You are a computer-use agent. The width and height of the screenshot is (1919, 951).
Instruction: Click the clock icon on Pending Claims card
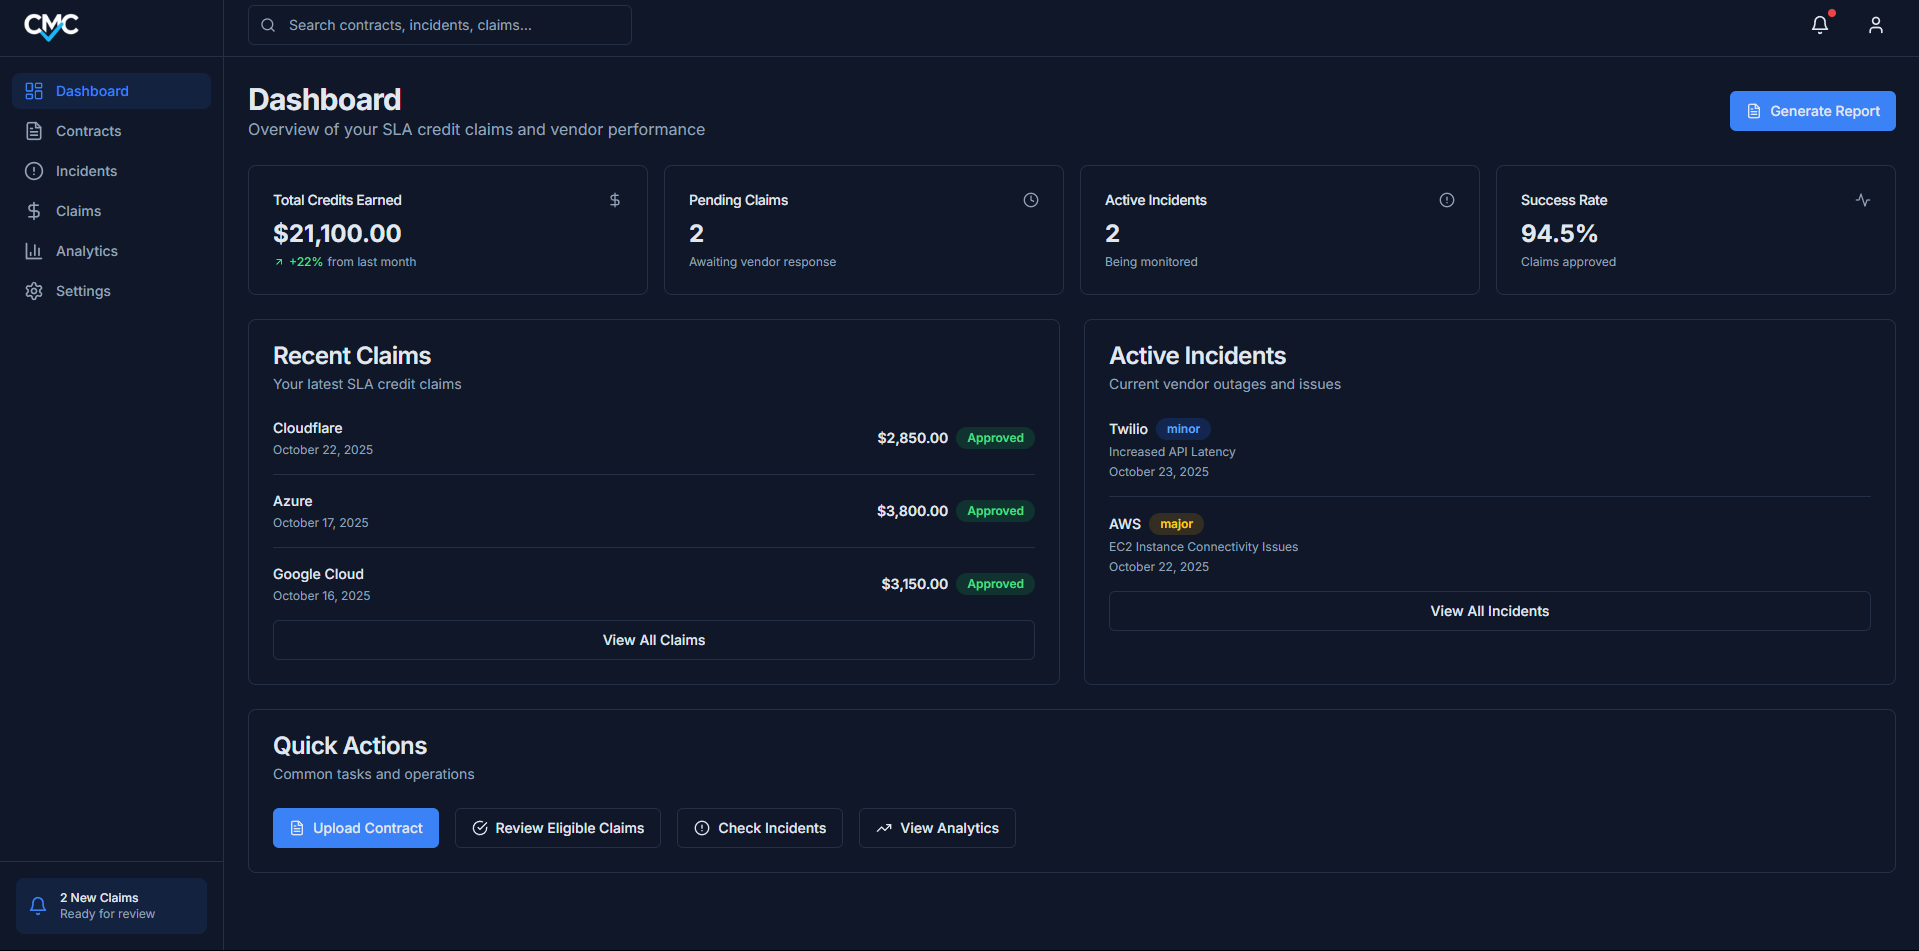click(x=1031, y=200)
